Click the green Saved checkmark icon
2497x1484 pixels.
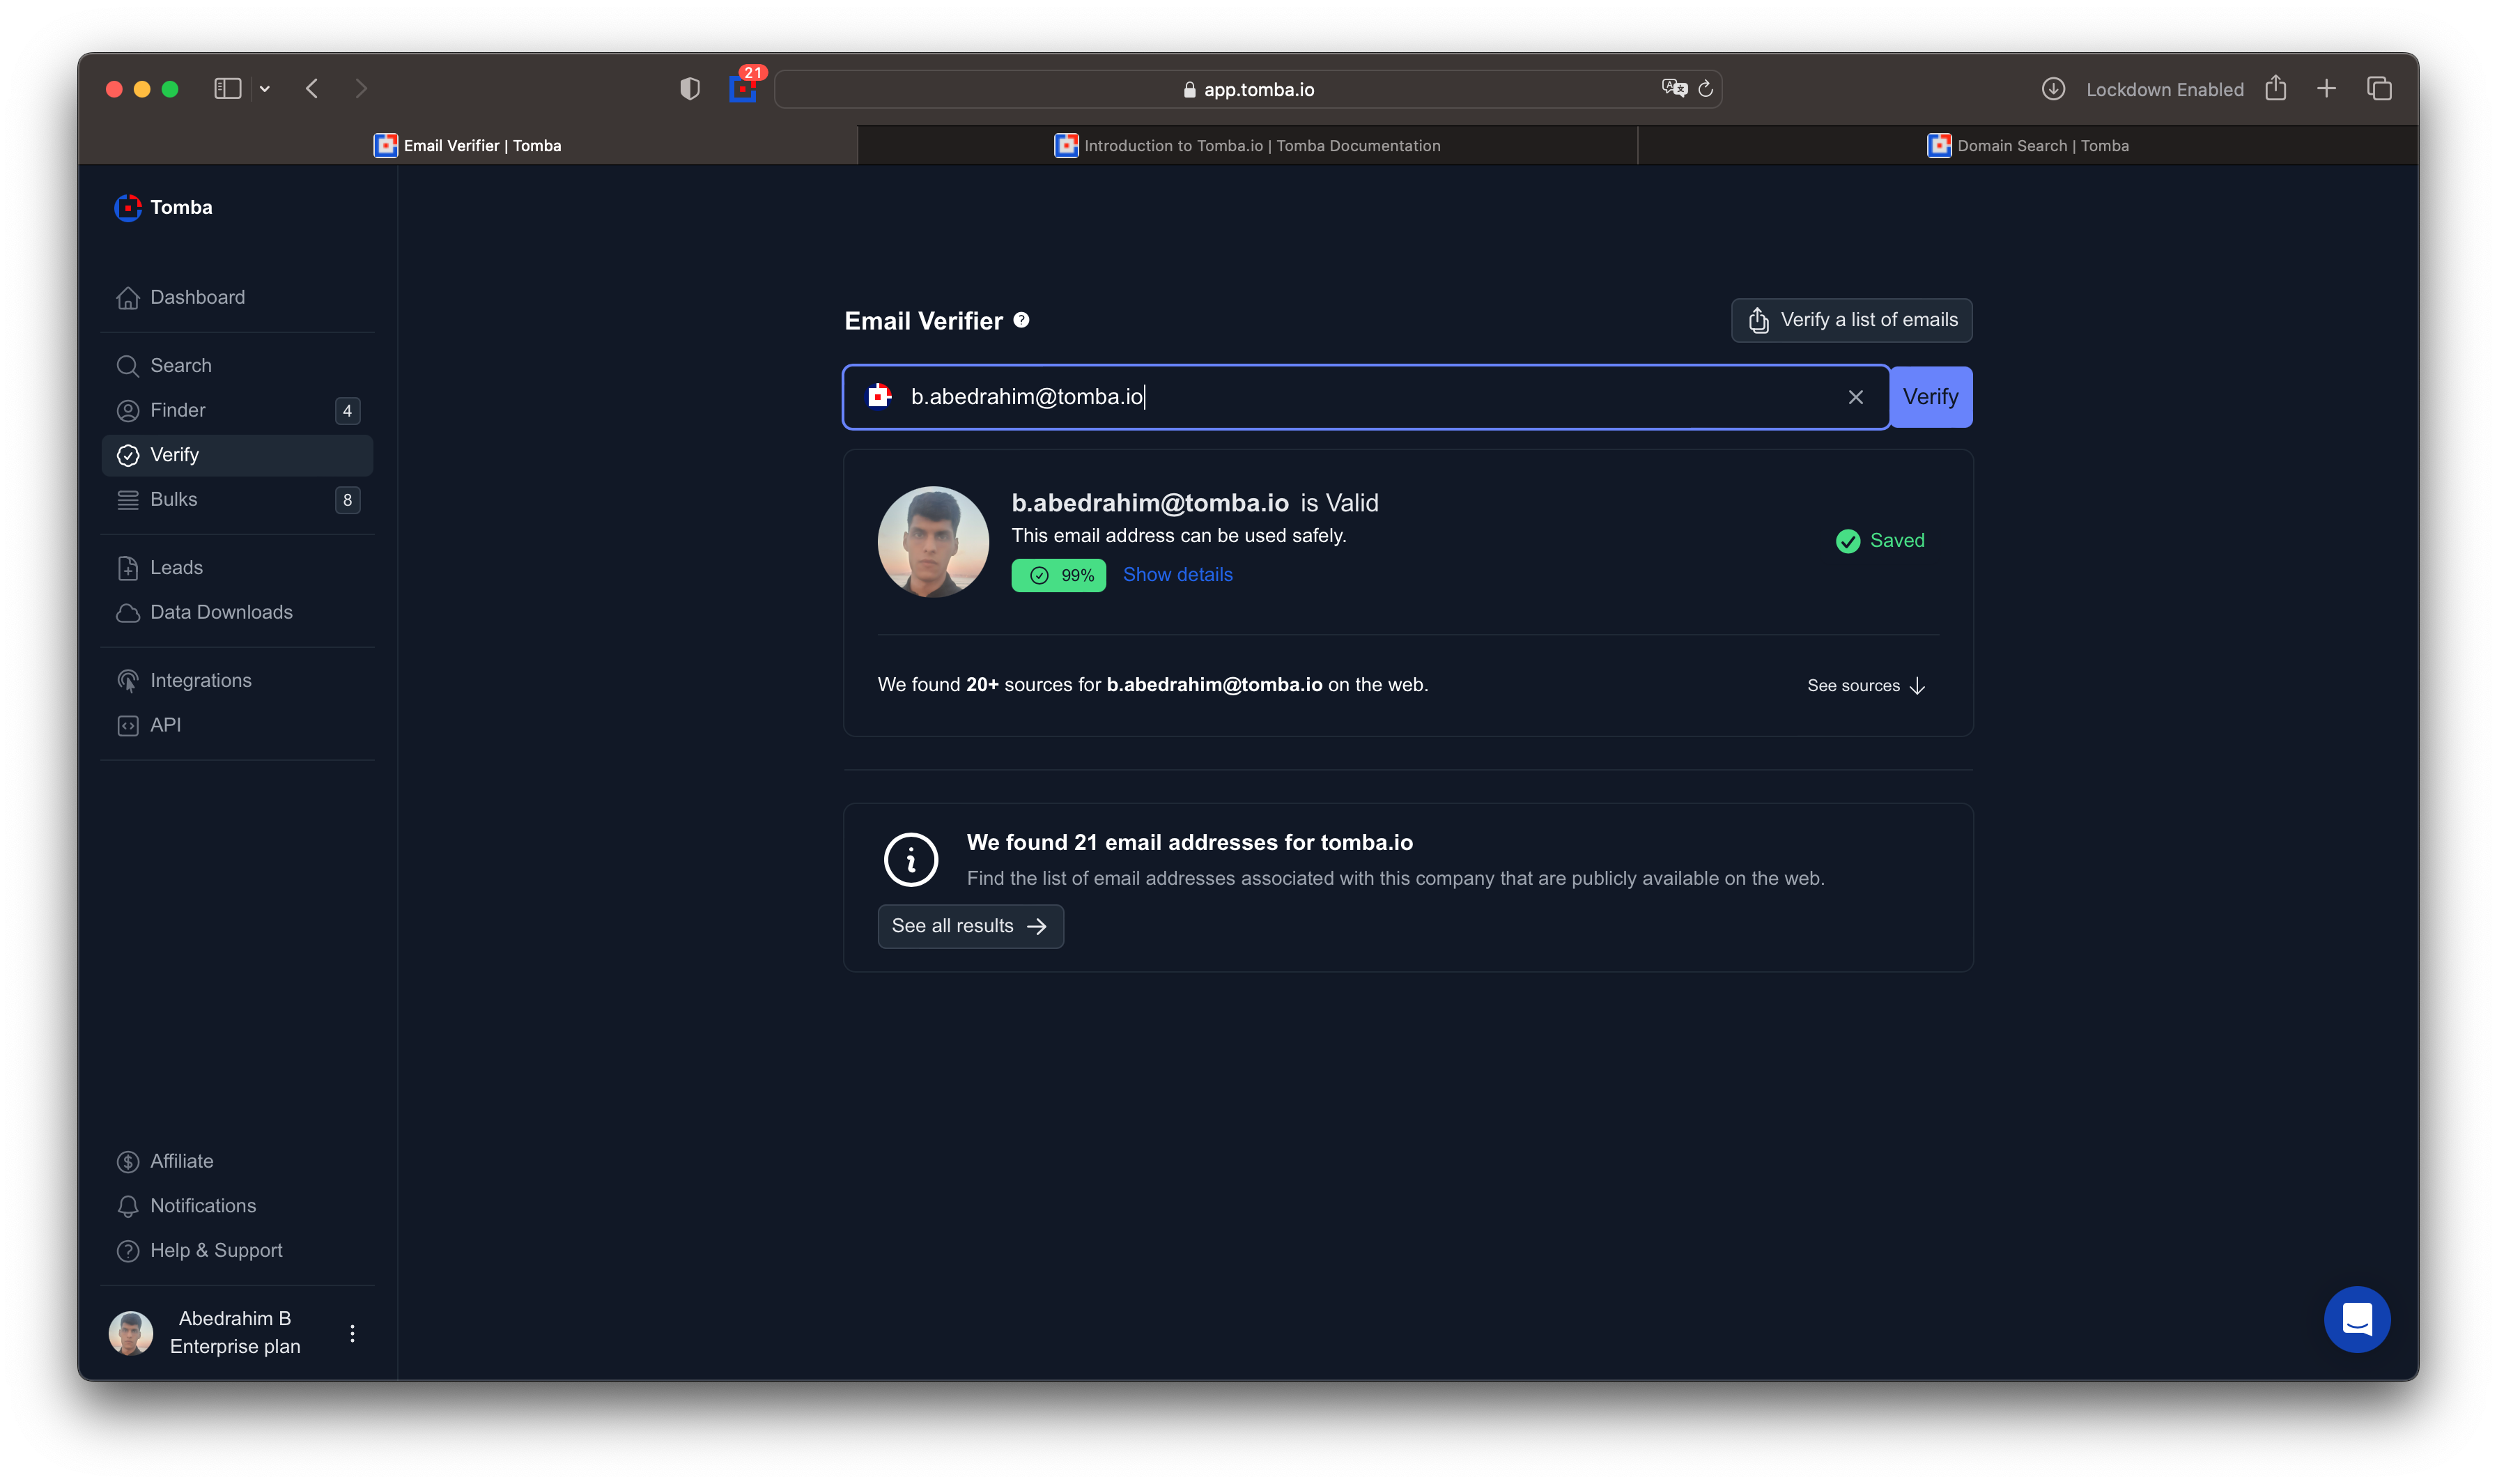pyautogui.click(x=1847, y=541)
